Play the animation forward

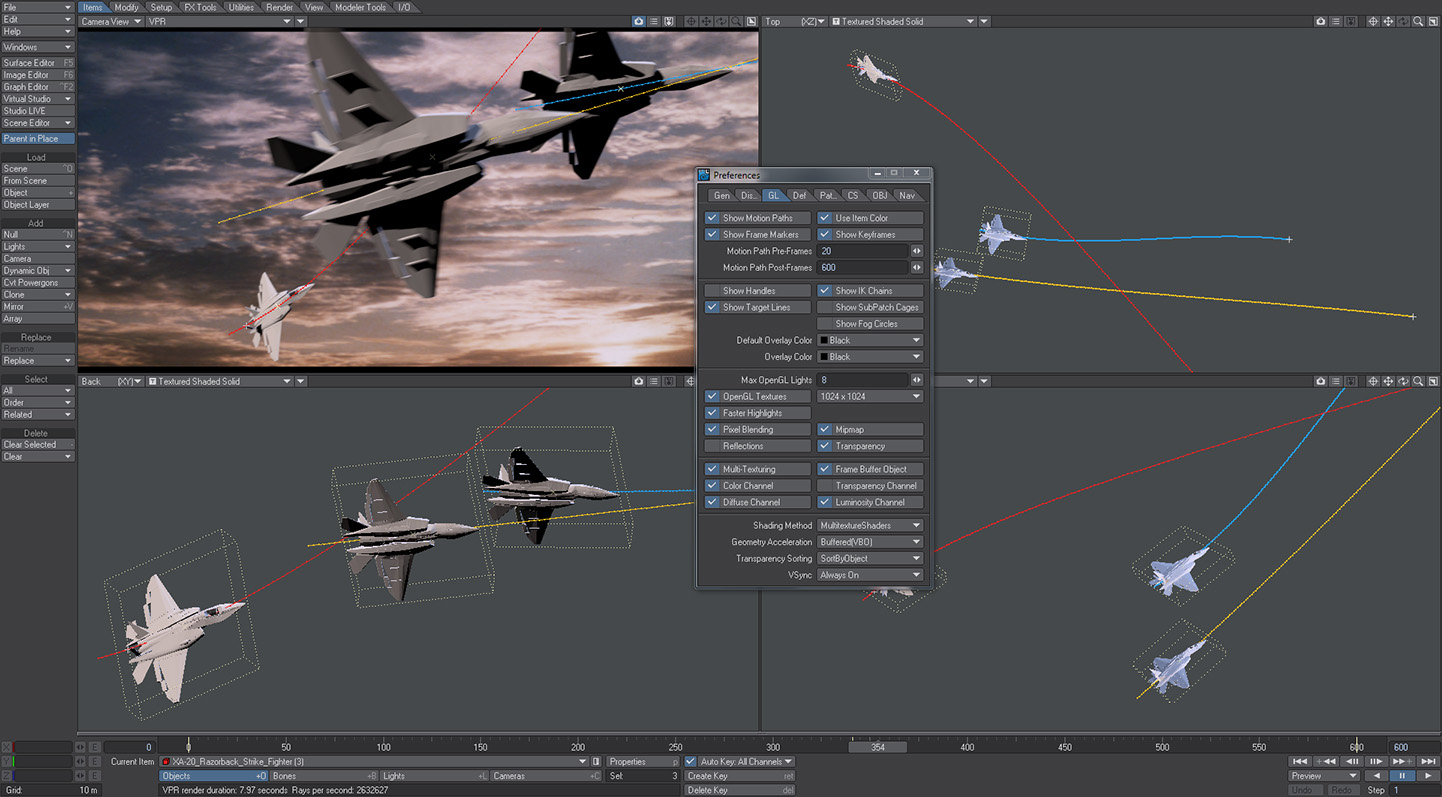tap(1427, 776)
